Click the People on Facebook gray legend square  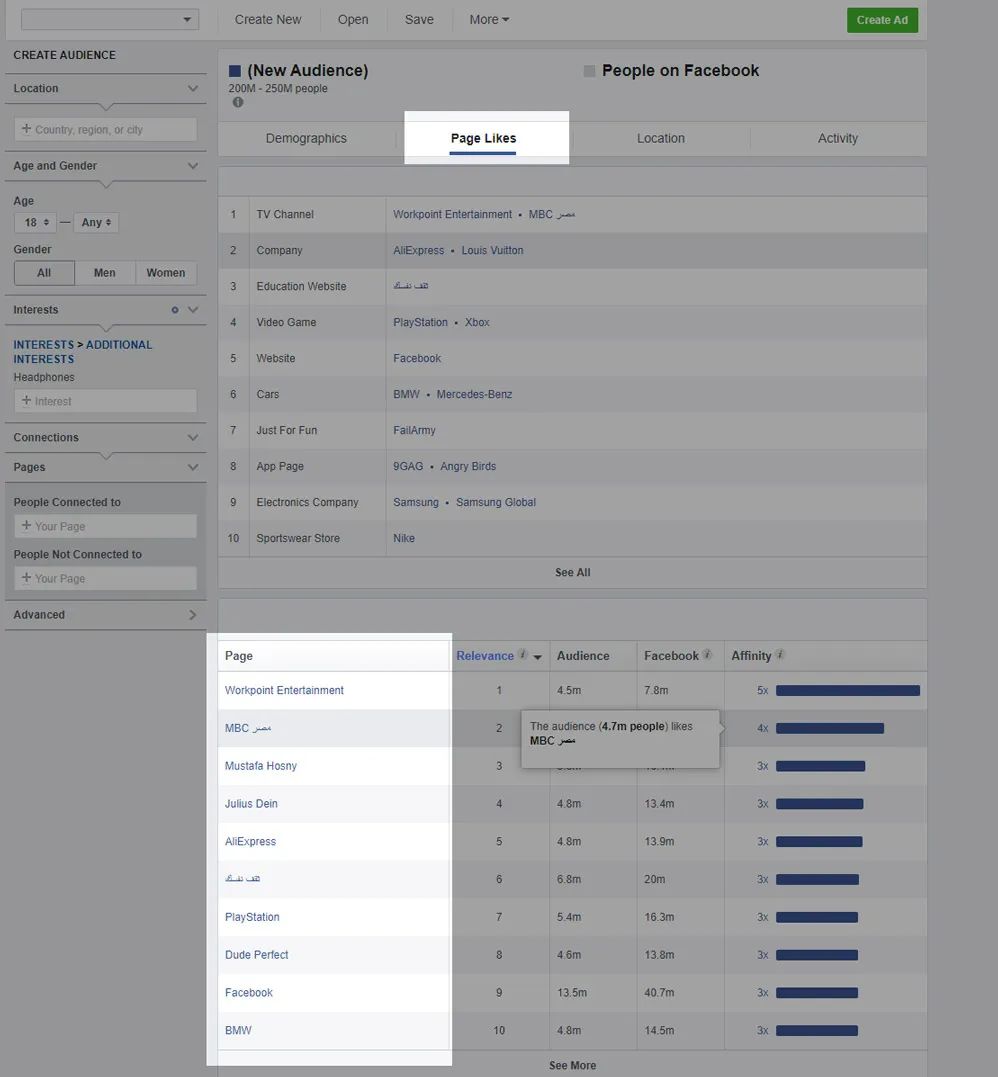point(589,71)
